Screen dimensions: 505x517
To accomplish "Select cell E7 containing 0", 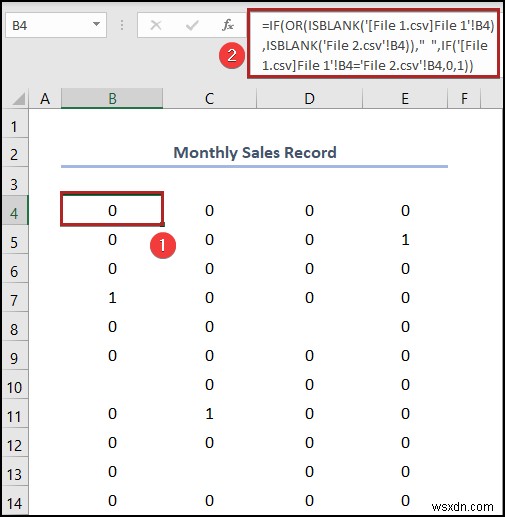I will coord(405,297).
